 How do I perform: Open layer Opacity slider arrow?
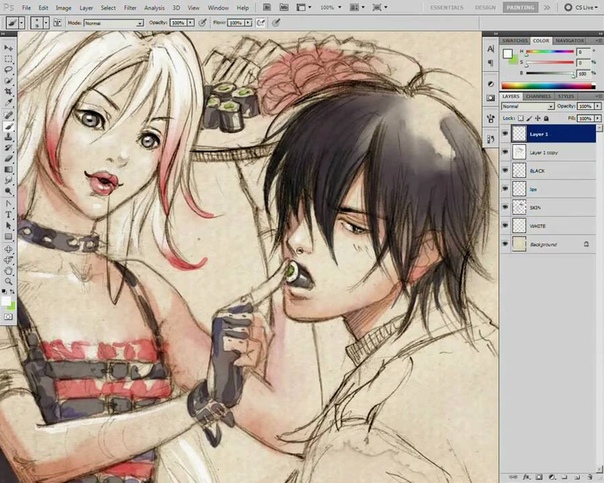tap(598, 106)
